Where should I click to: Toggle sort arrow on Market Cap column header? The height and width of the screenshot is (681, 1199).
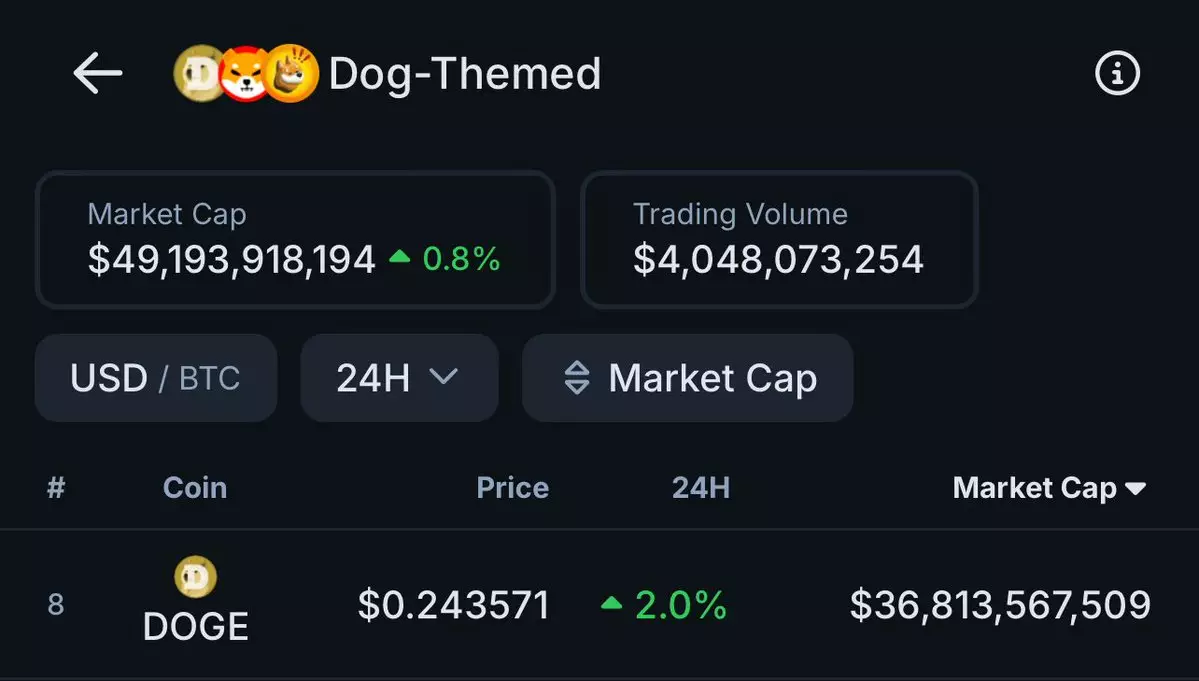pyautogui.click(x=1135, y=489)
